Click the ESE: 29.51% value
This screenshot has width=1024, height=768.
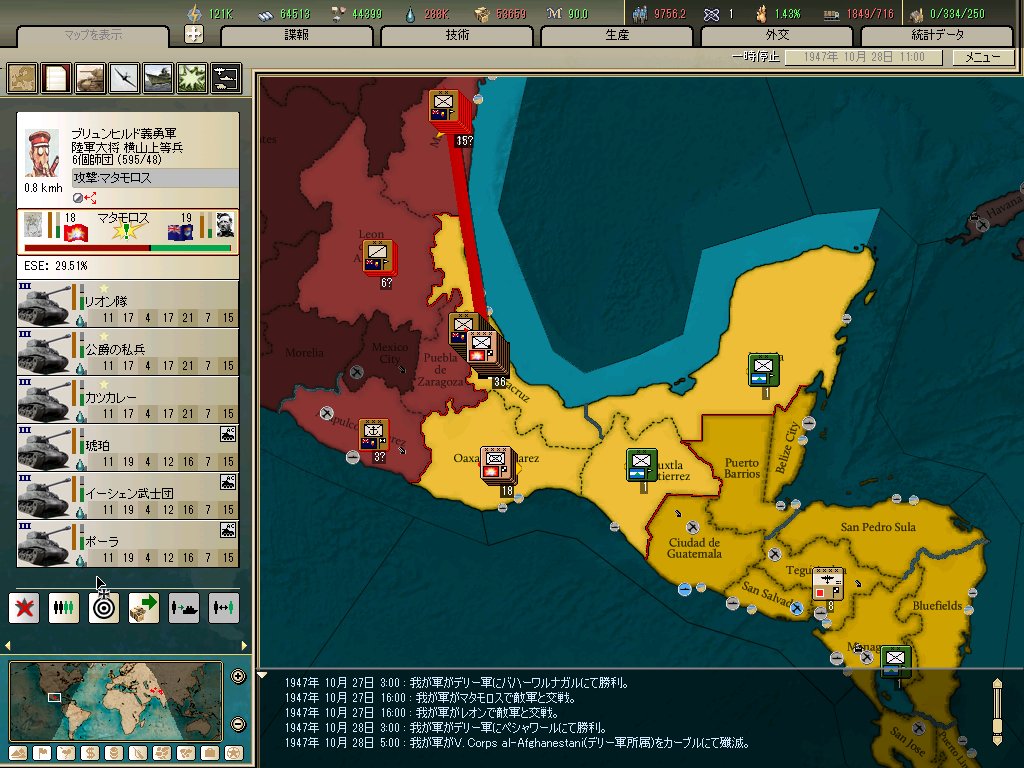point(56,266)
